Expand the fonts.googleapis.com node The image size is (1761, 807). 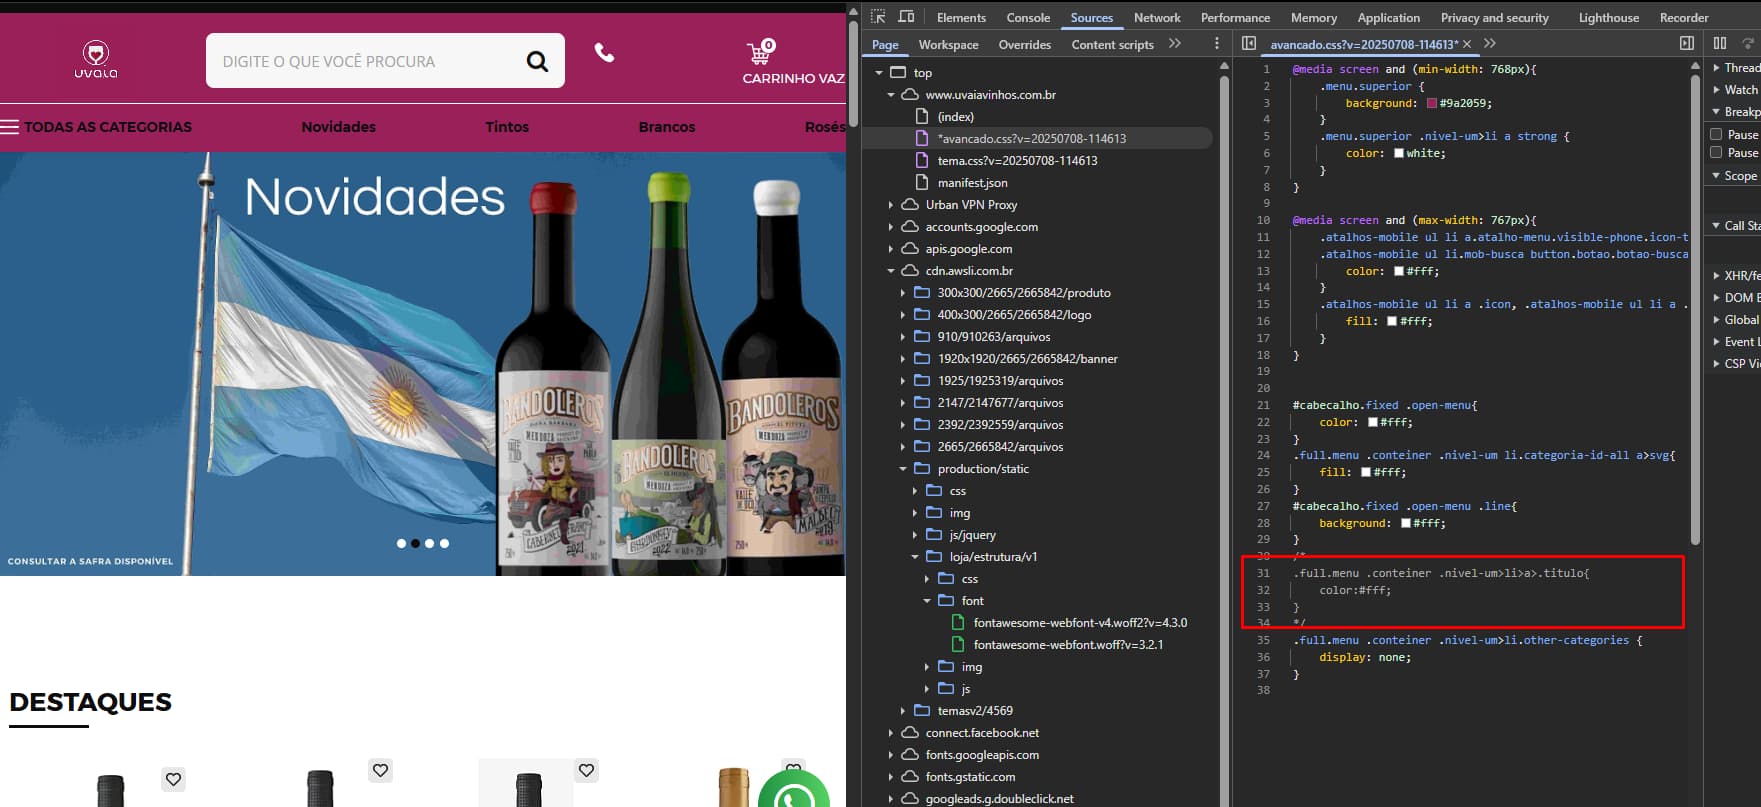891,755
